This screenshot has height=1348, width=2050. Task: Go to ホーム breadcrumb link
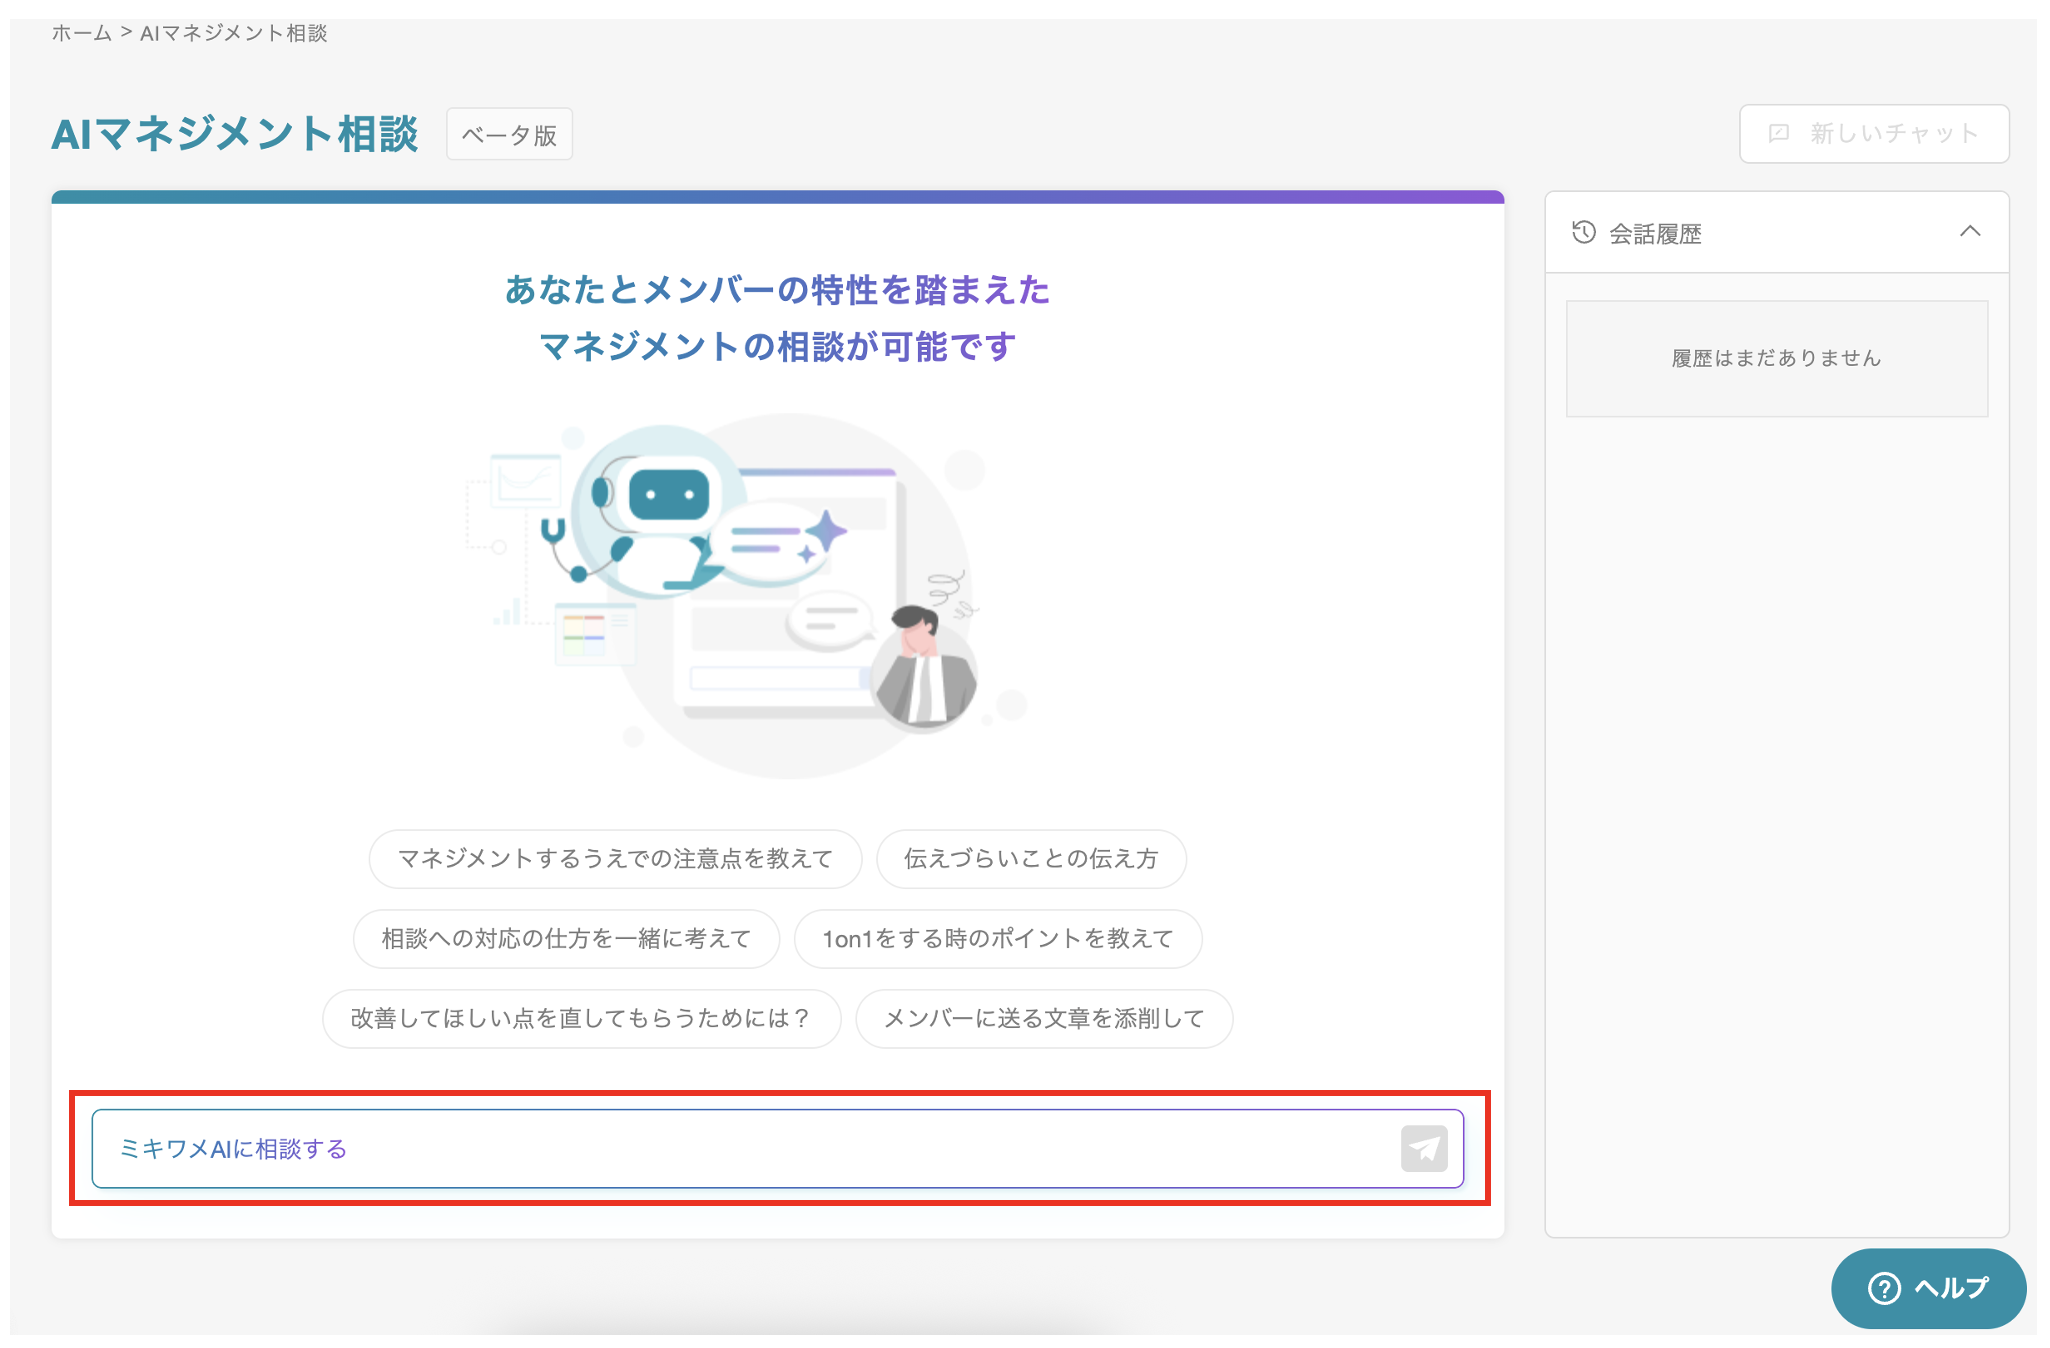coord(81,33)
